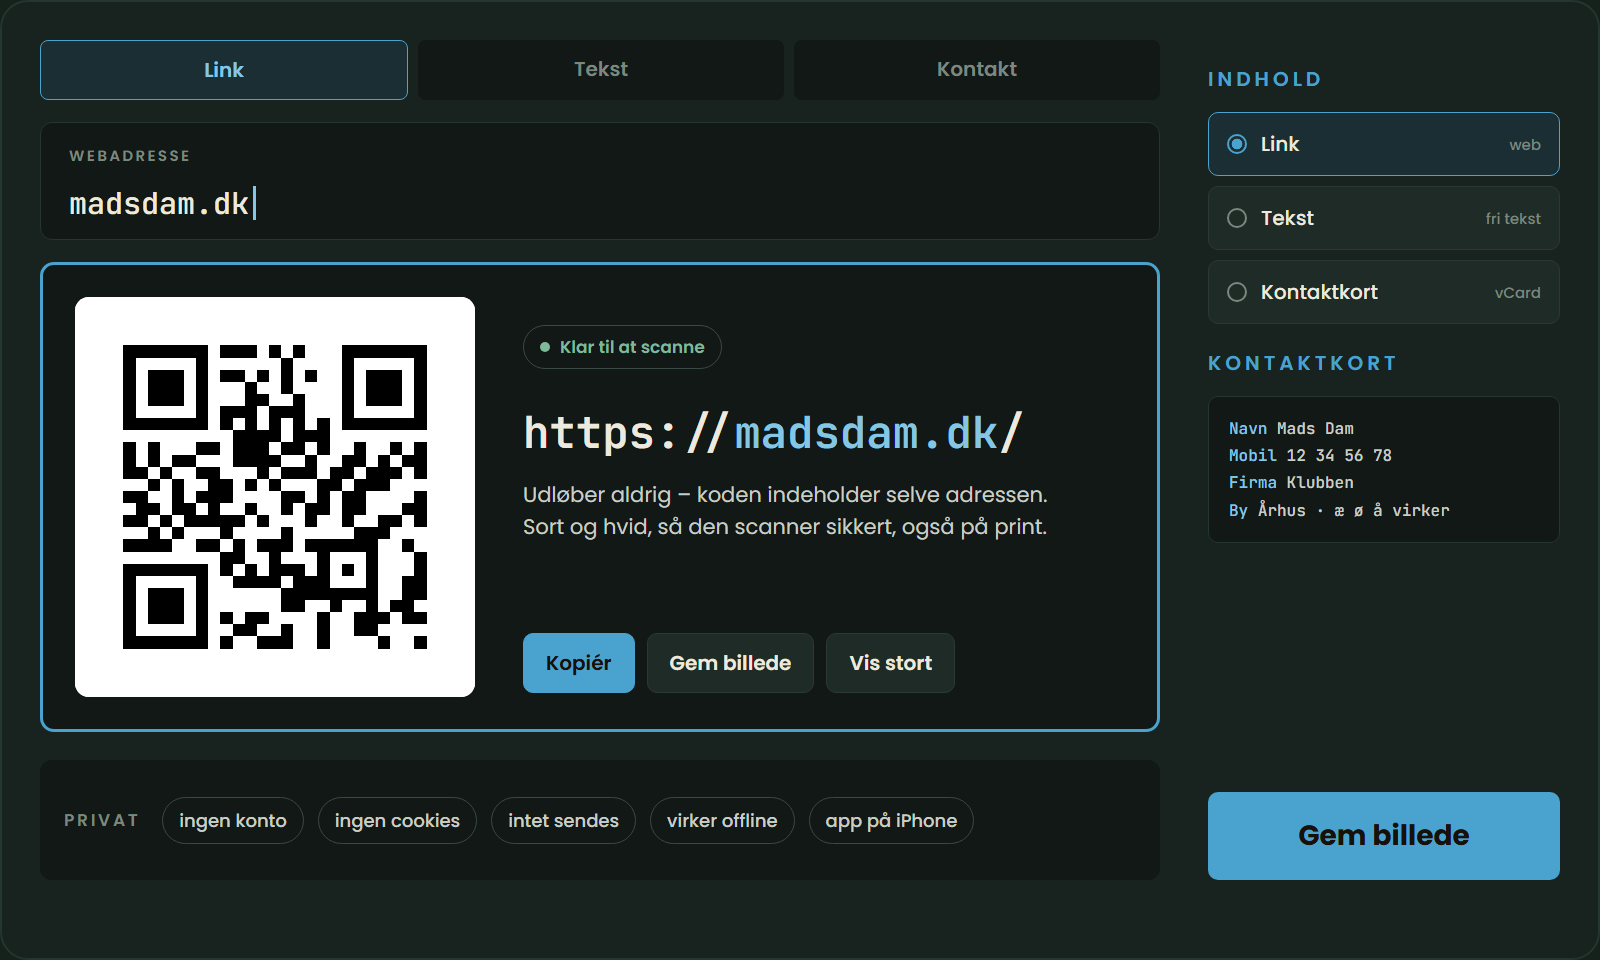Click the "Navn Mads Dam" line
Image resolution: width=1600 pixels, height=960 pixels.
click(1291, 428)
